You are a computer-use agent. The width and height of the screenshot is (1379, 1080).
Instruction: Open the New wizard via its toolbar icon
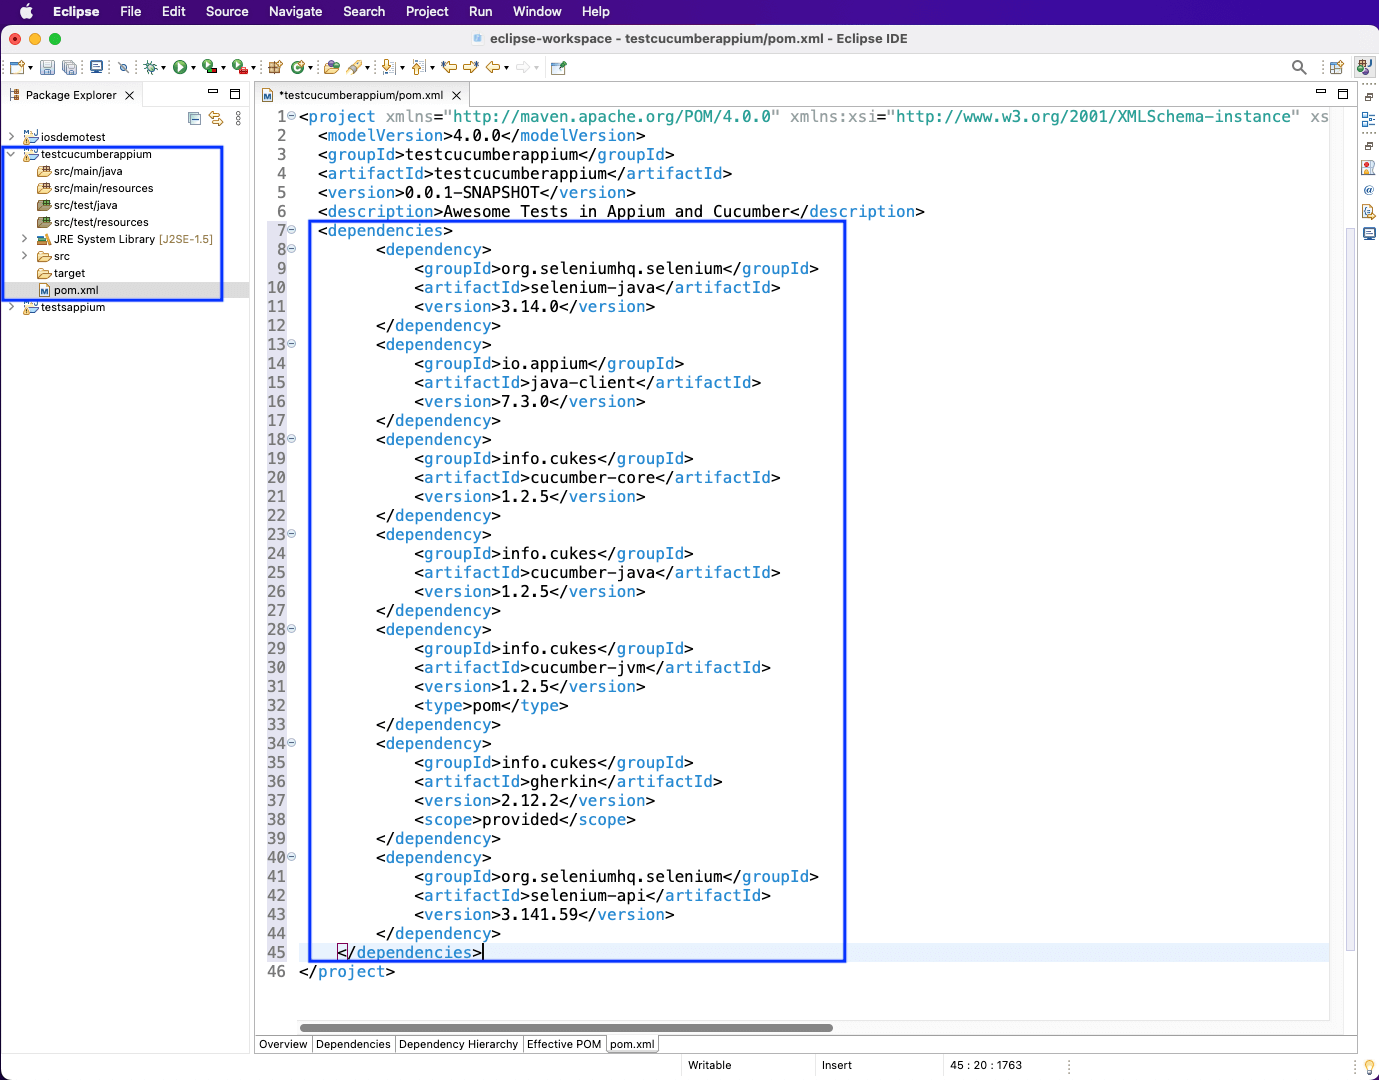point(16,67)
